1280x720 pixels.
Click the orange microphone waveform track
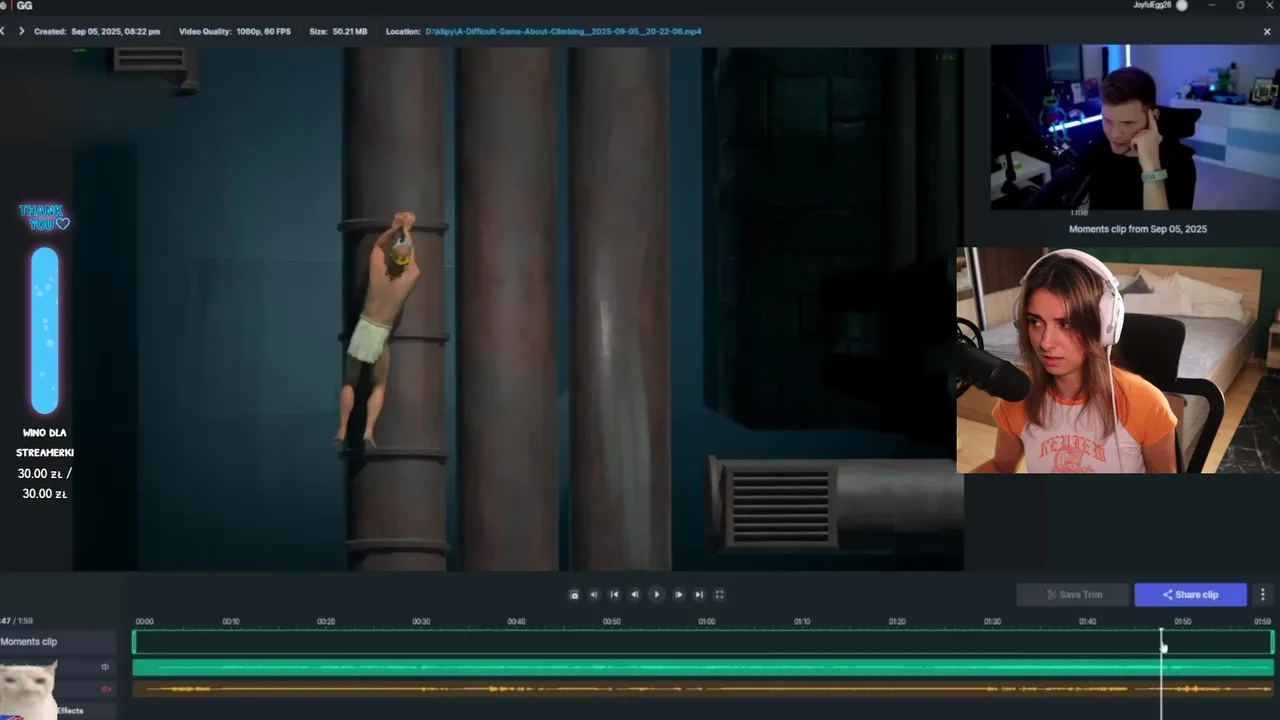pyautogui.click(x=703, y=689)
